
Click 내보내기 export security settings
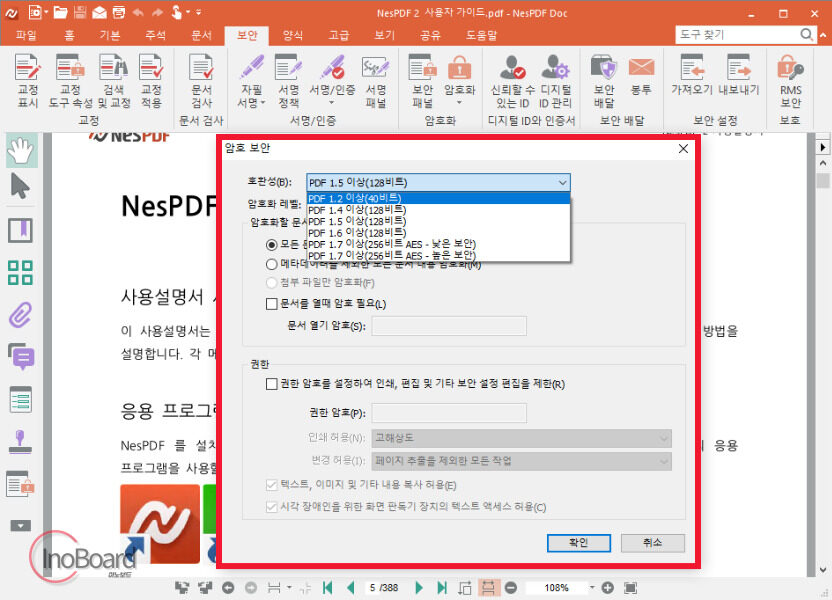739,76
